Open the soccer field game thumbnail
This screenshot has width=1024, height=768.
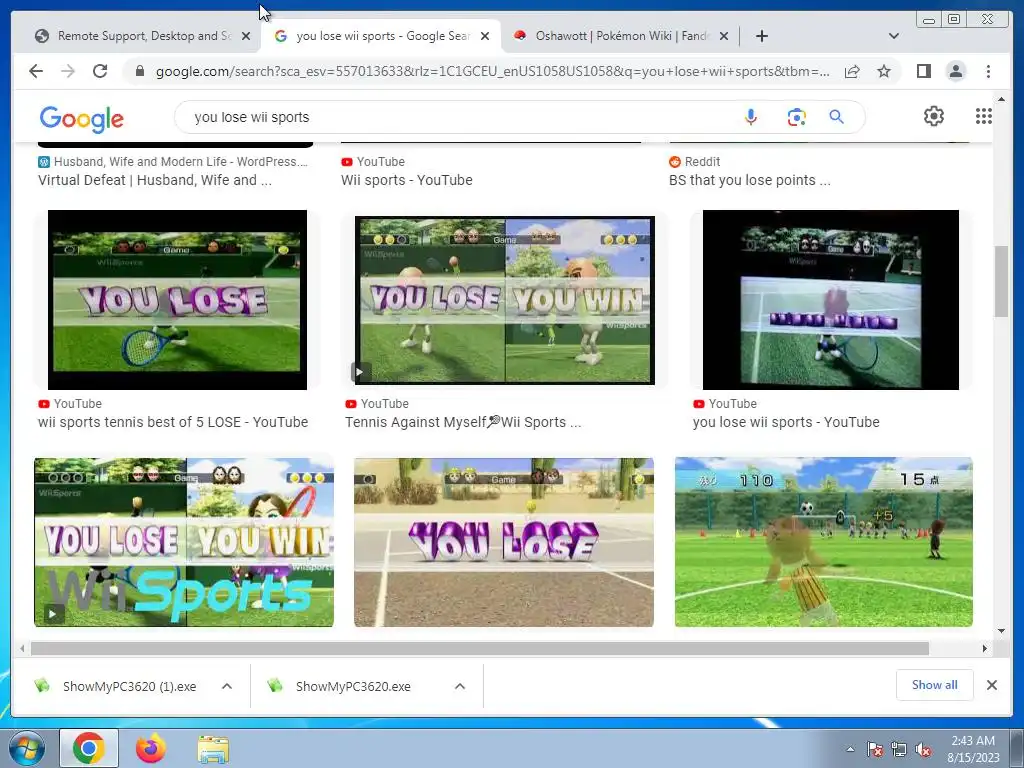pos(824,542)
